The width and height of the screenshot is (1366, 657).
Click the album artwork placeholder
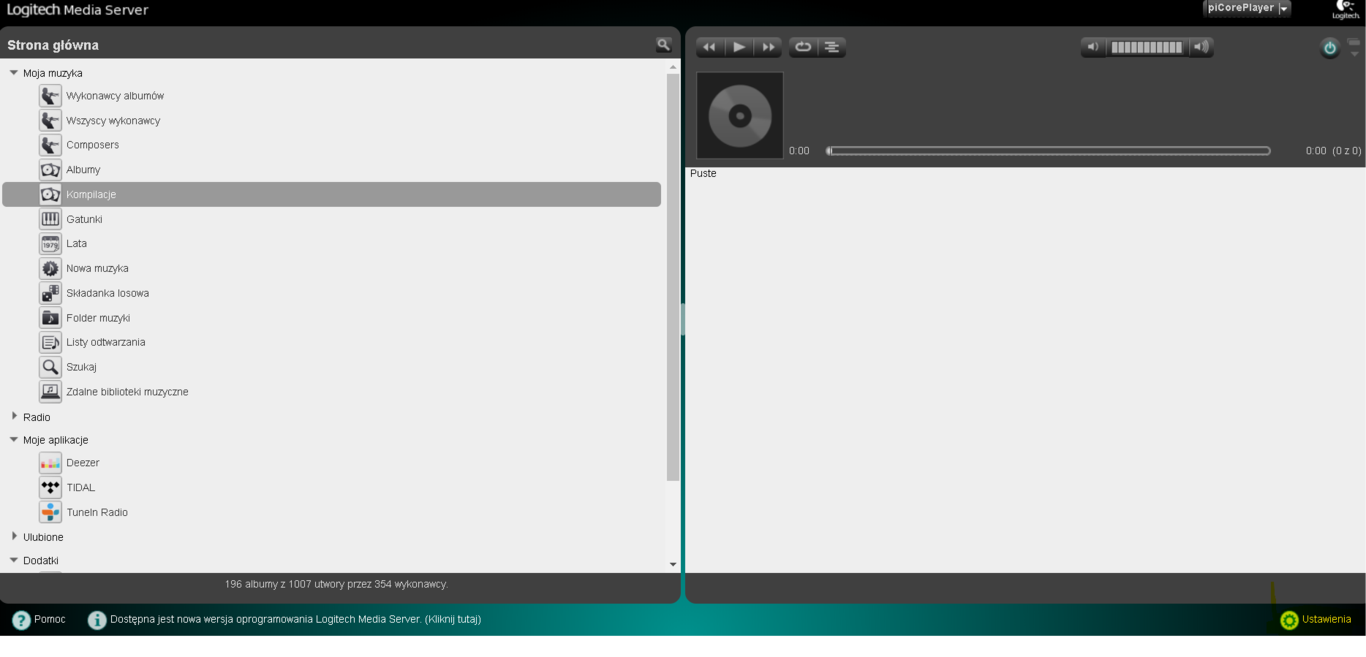point(740,115)
